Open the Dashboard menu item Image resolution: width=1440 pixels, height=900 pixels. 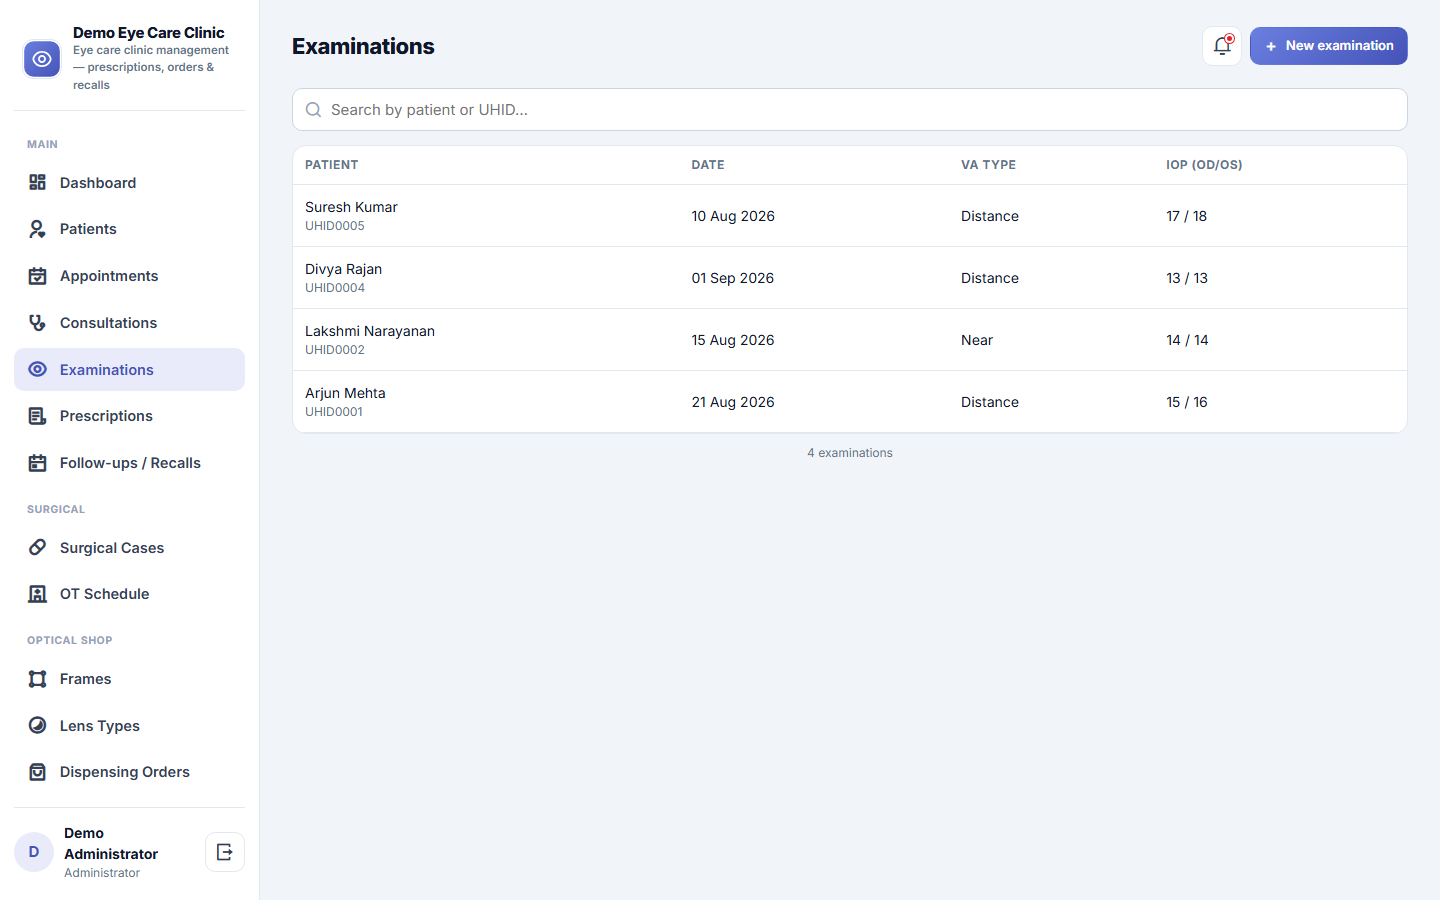[x=129, y=182]
